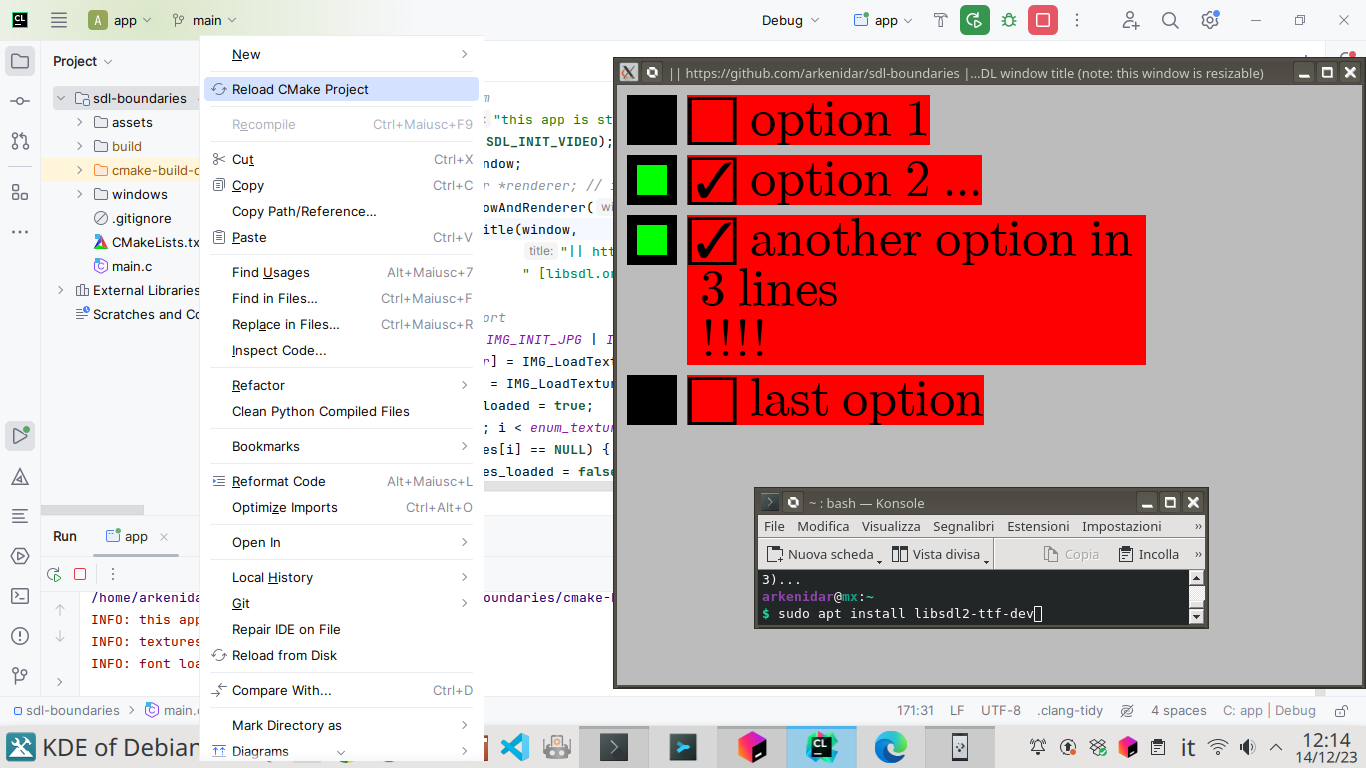
Task: Click green indicator beside option 2
Action: tap(652, 180)
